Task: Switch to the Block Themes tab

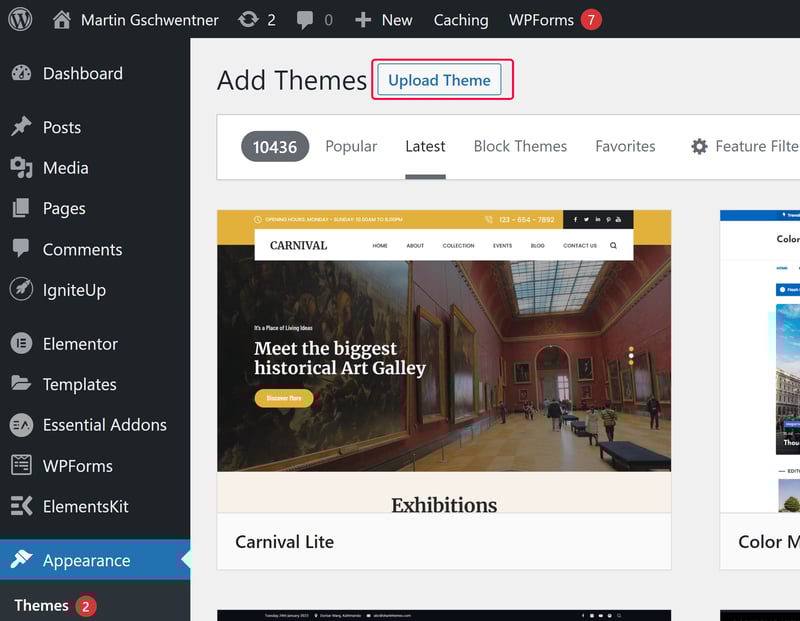Action: coord(520,146)
